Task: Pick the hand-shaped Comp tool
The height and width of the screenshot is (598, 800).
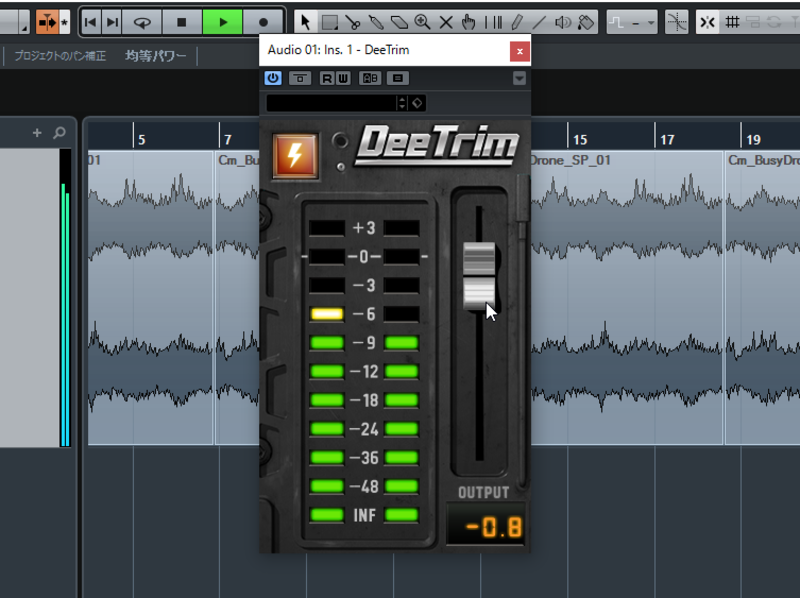Action: [x=469, y=22]
